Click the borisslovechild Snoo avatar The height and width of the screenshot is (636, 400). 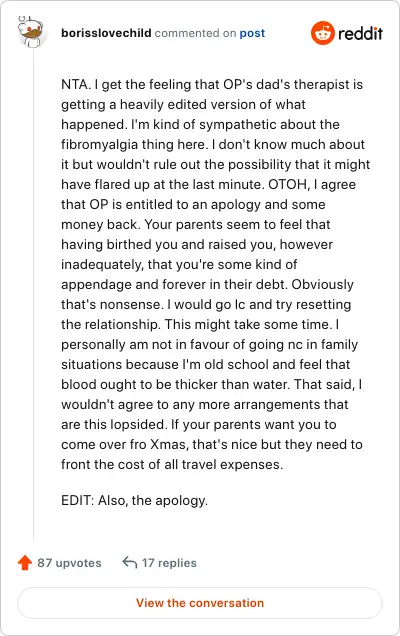(x=31, y=32)
